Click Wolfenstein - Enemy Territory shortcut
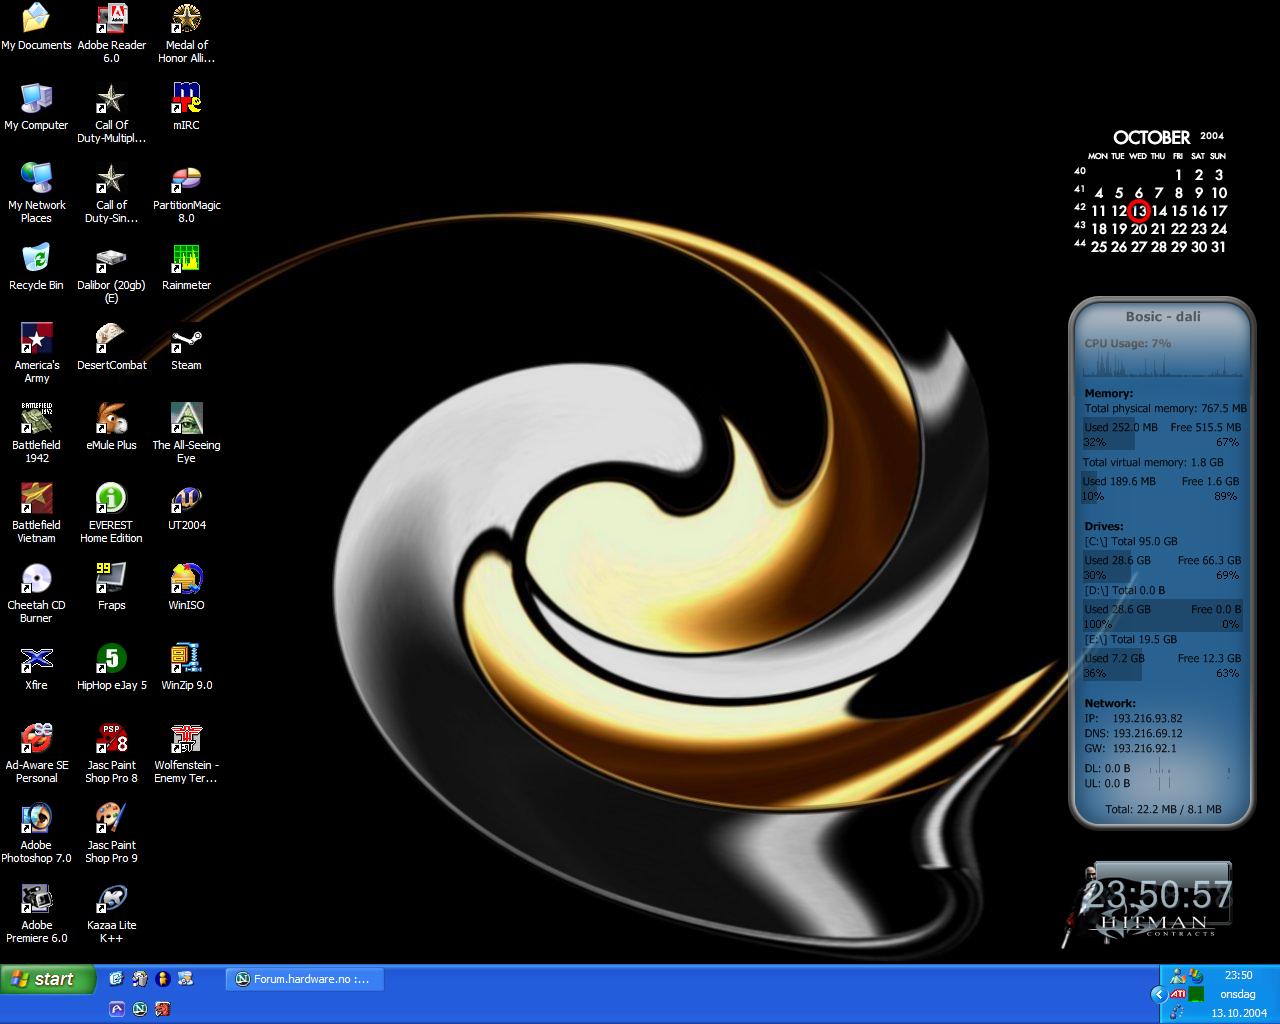This screenshot has height=1024, width=1280. (x=186, y=753)
